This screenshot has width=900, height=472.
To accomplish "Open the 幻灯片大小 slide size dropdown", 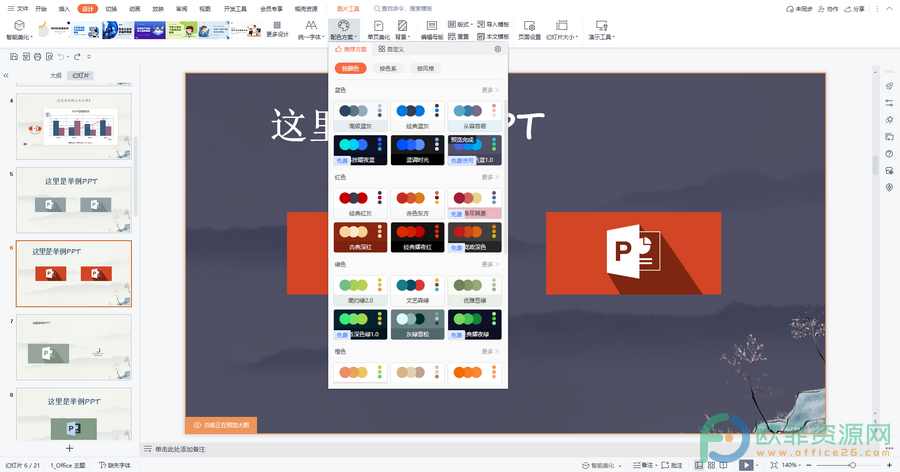I will pos(561,30).
